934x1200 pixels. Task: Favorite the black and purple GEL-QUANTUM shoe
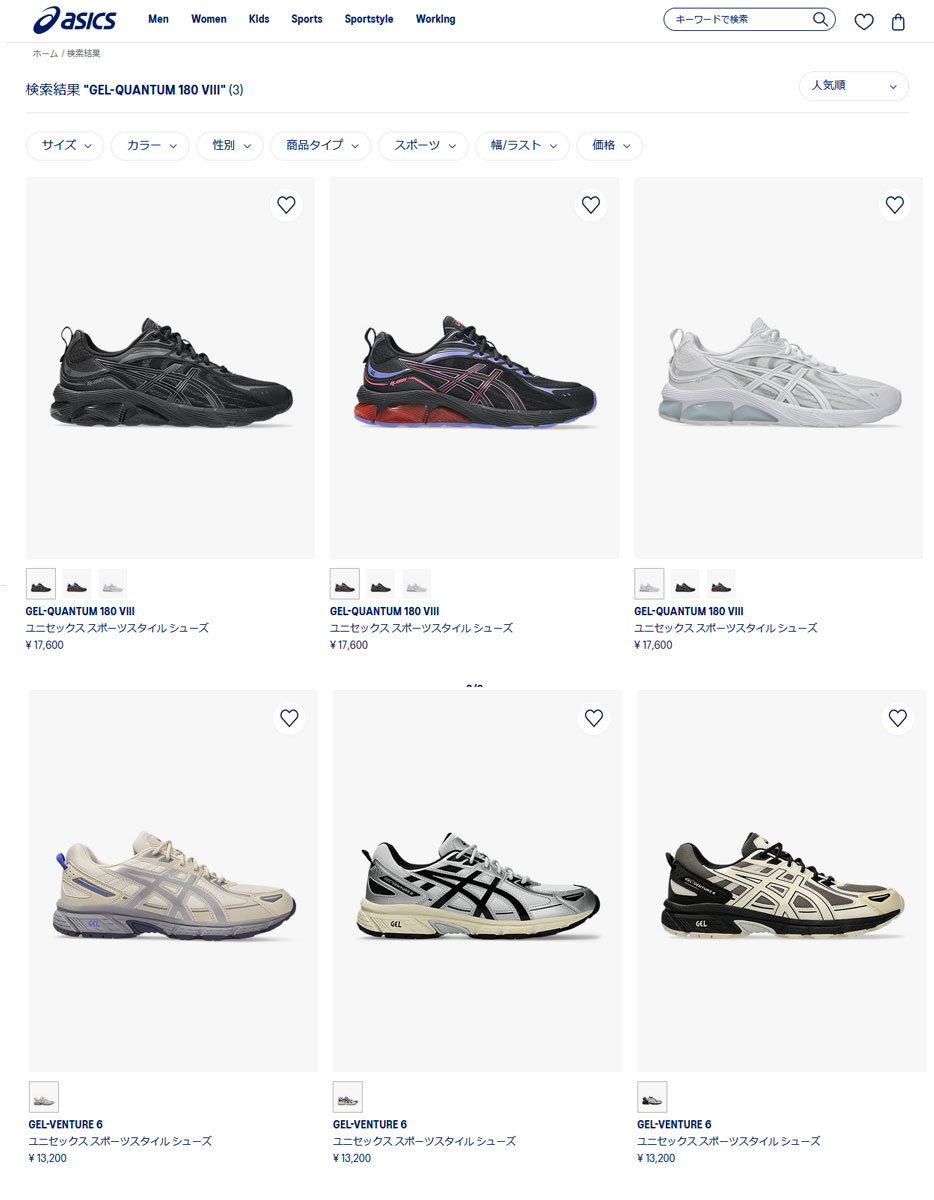pos(590,205)
